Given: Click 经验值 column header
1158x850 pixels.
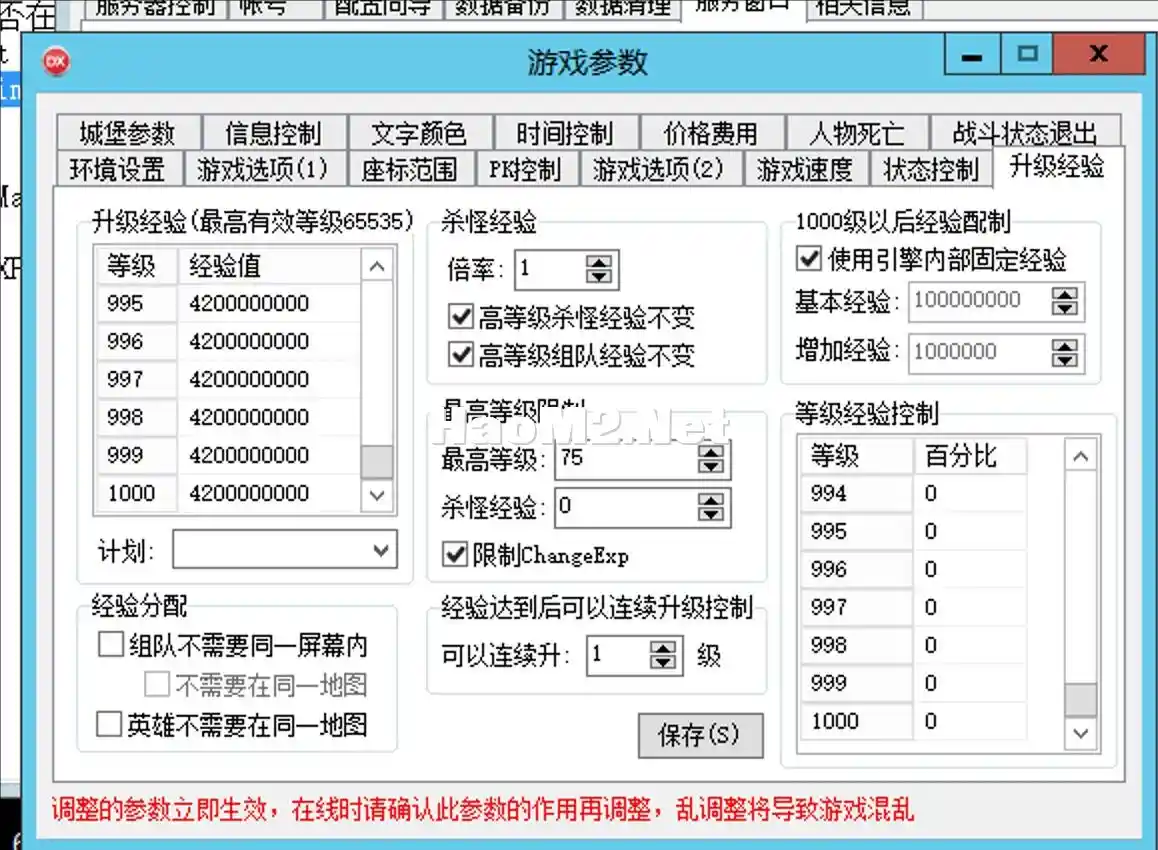Looking at the screenshot, I should (x=269, y=265).
